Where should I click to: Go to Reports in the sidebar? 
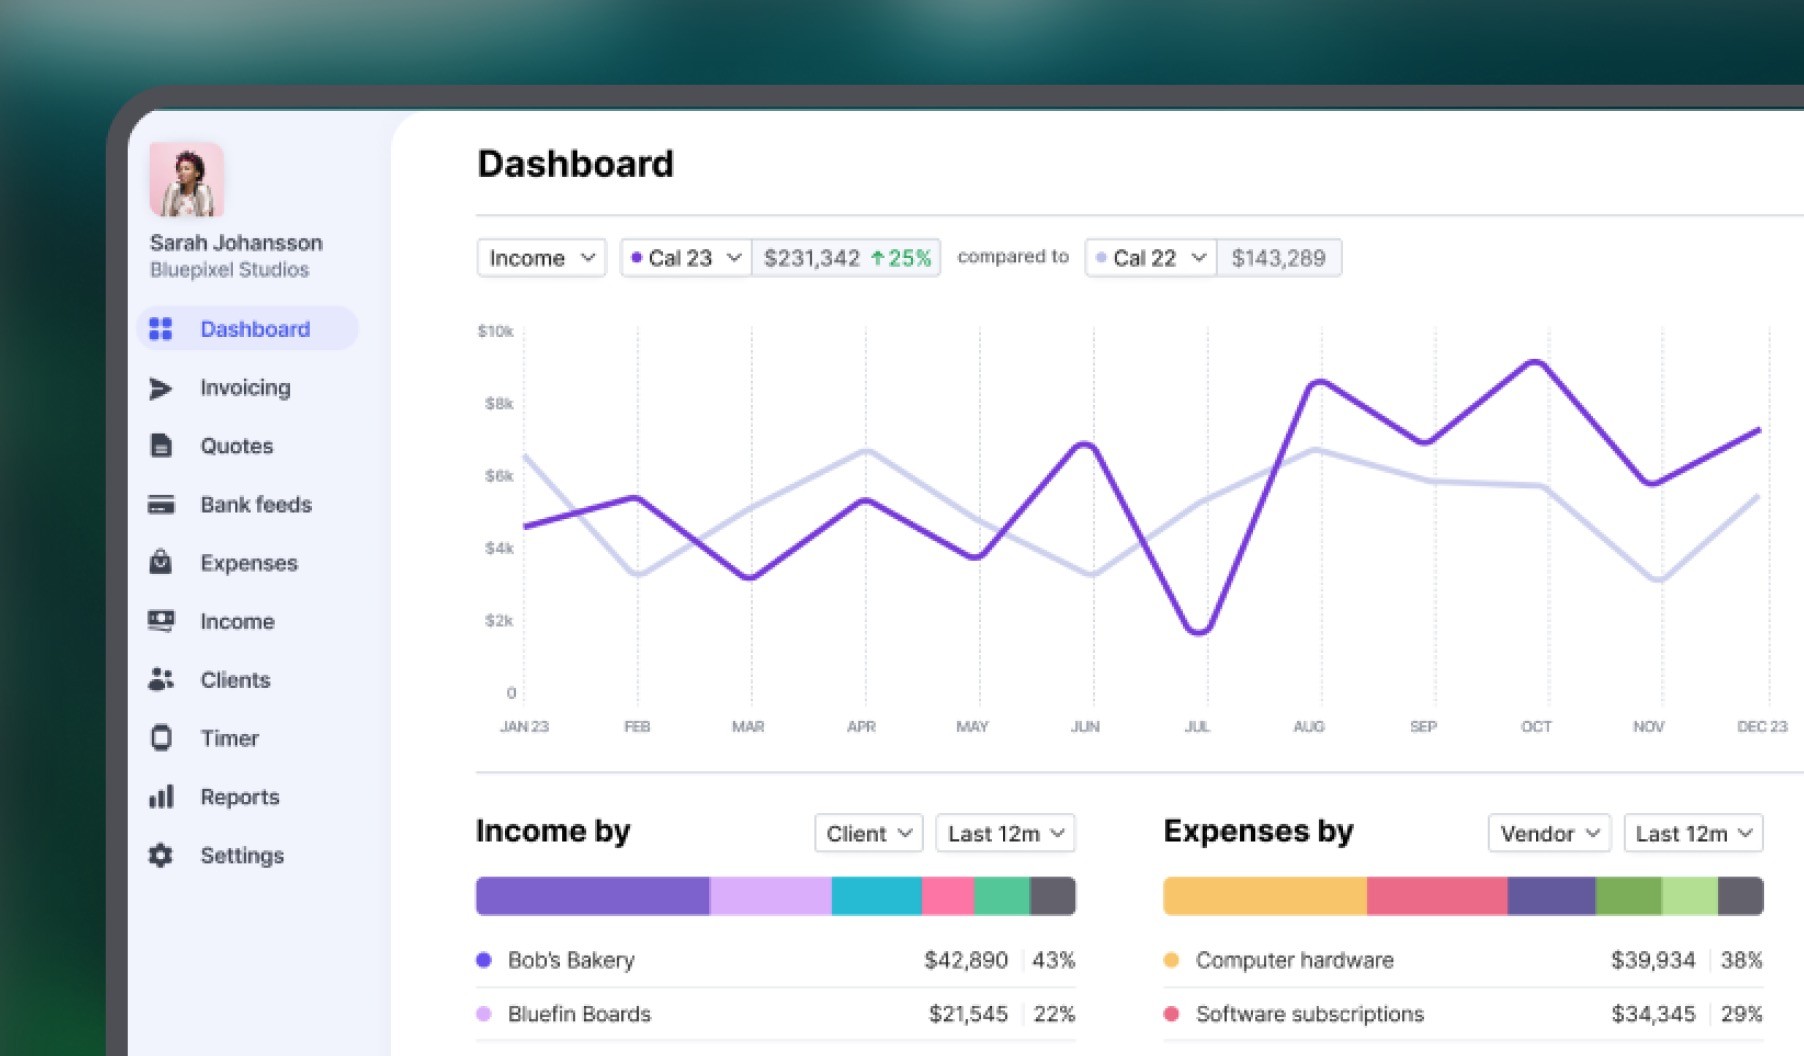click(x=240, y=797)
